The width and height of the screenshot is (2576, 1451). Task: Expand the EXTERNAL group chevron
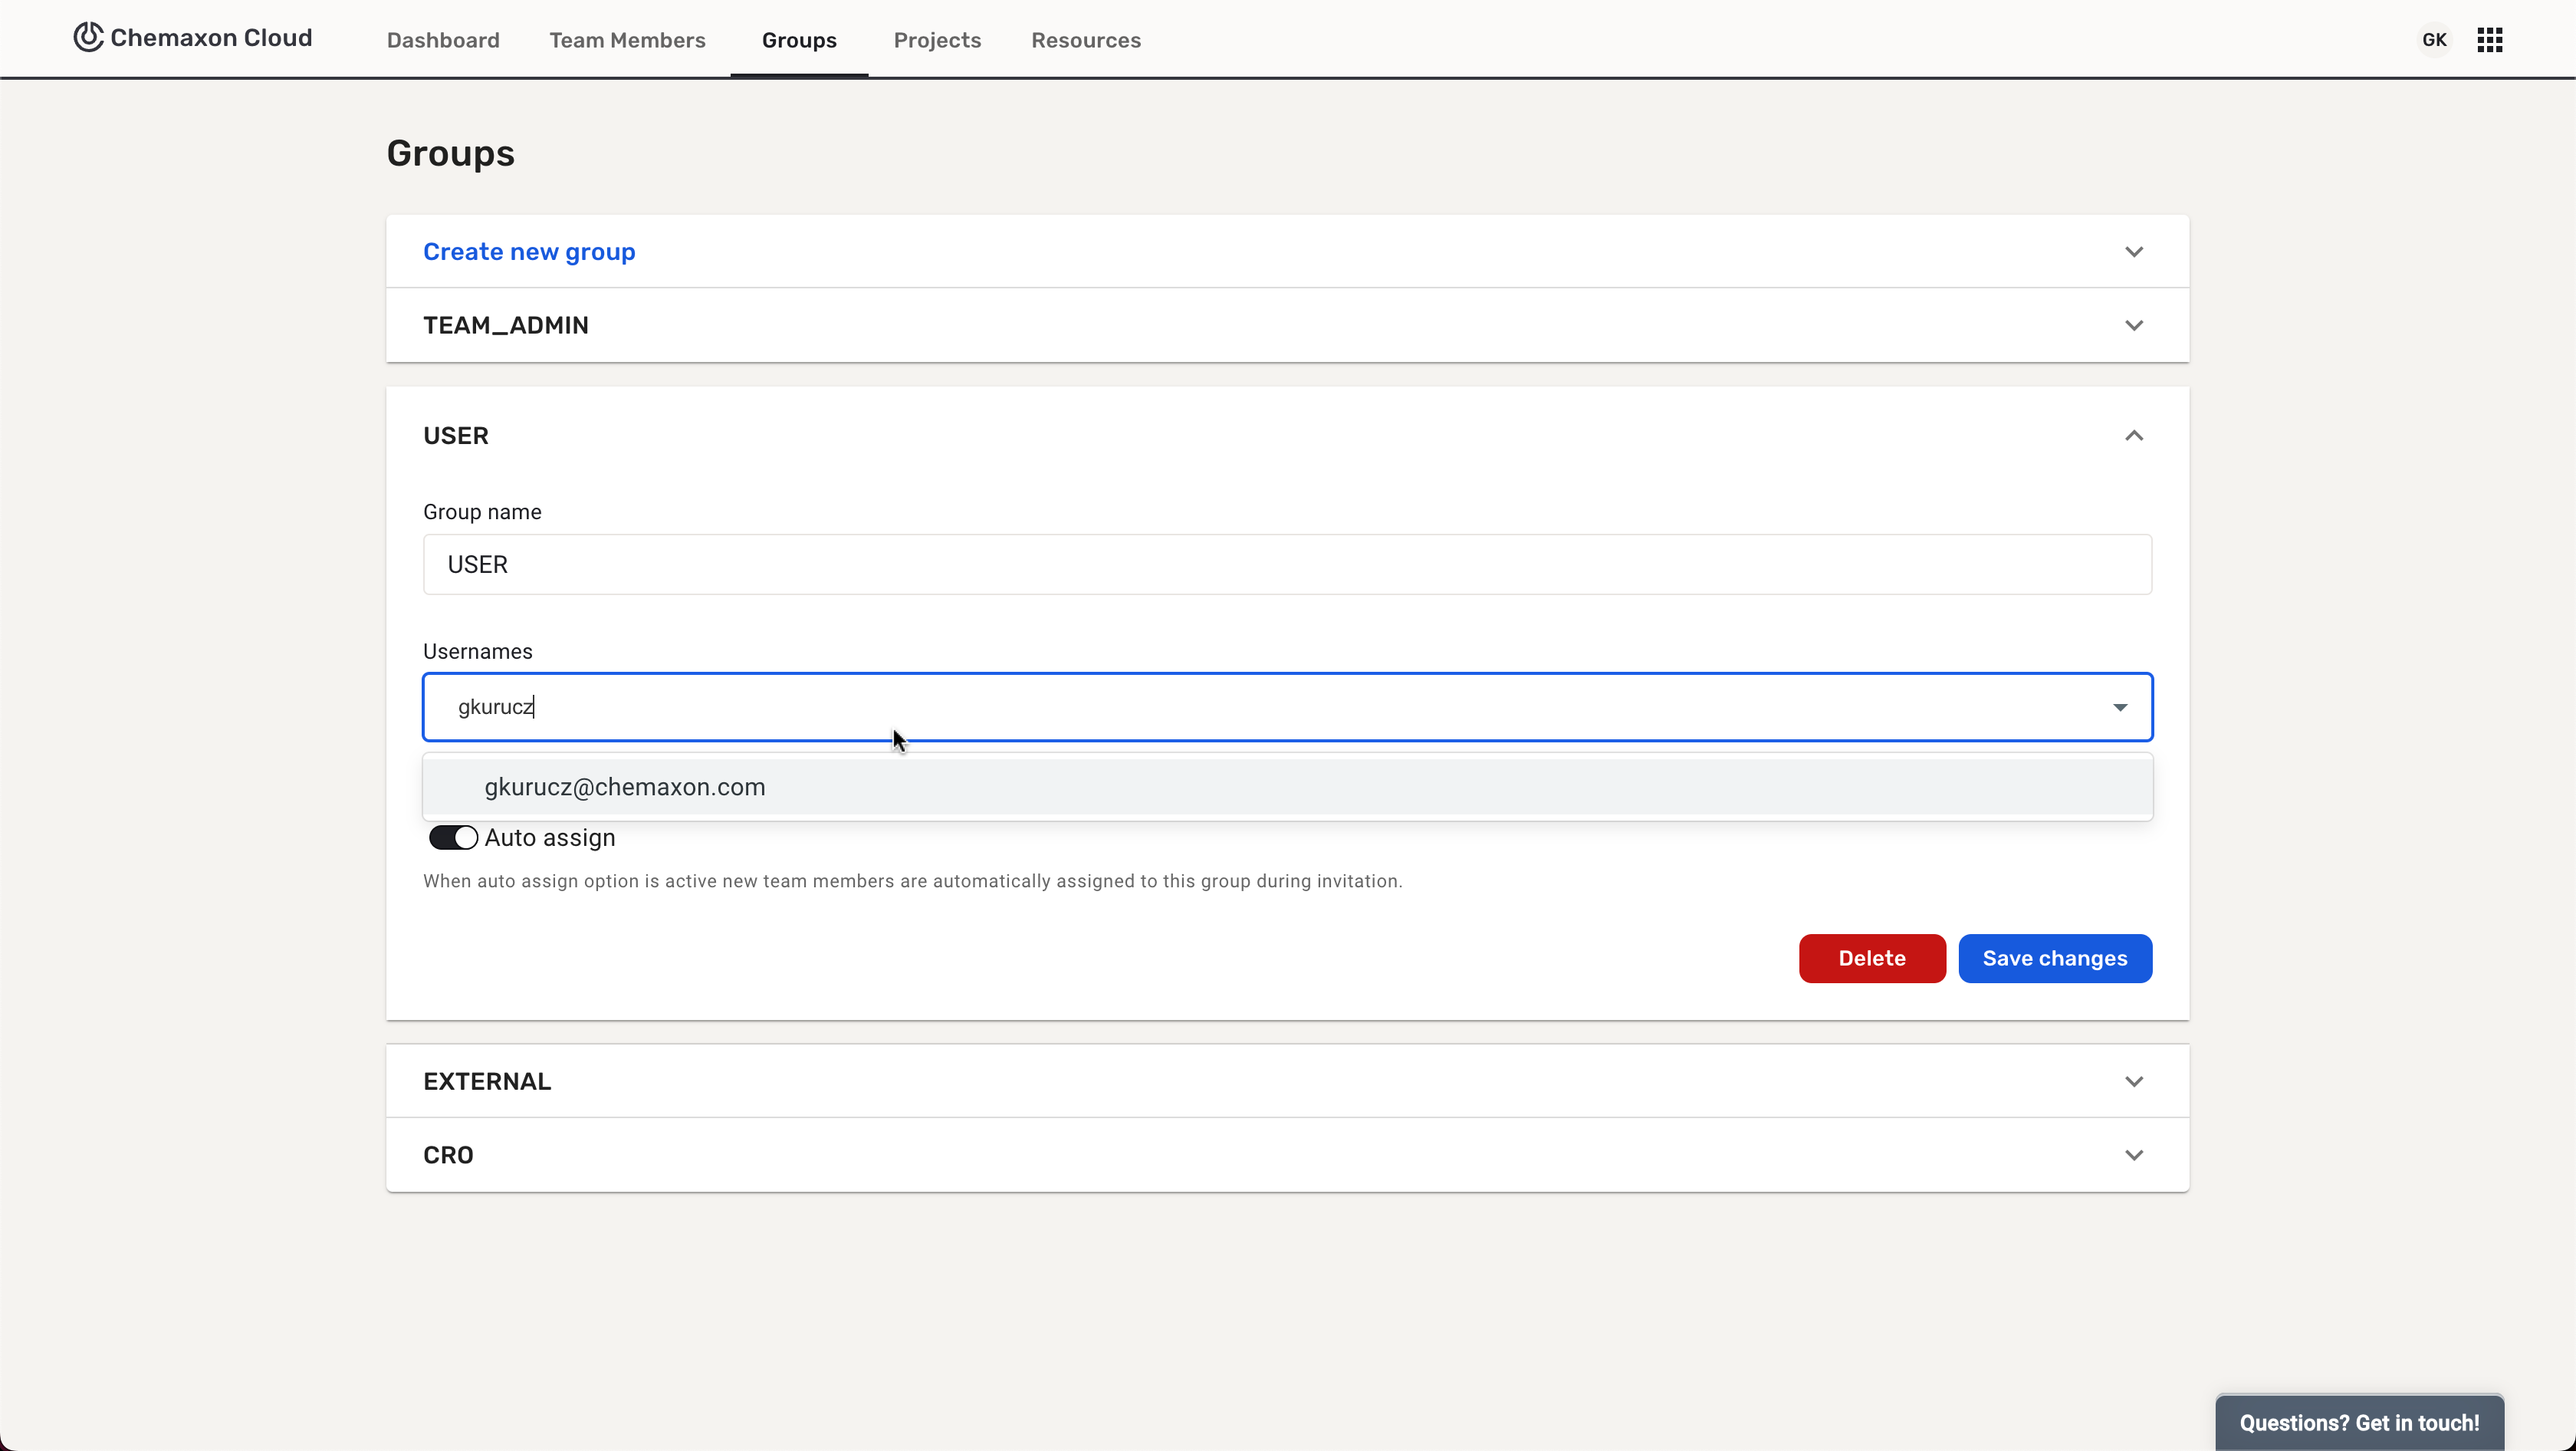pyautogui.click(x=2133, y=1082)
